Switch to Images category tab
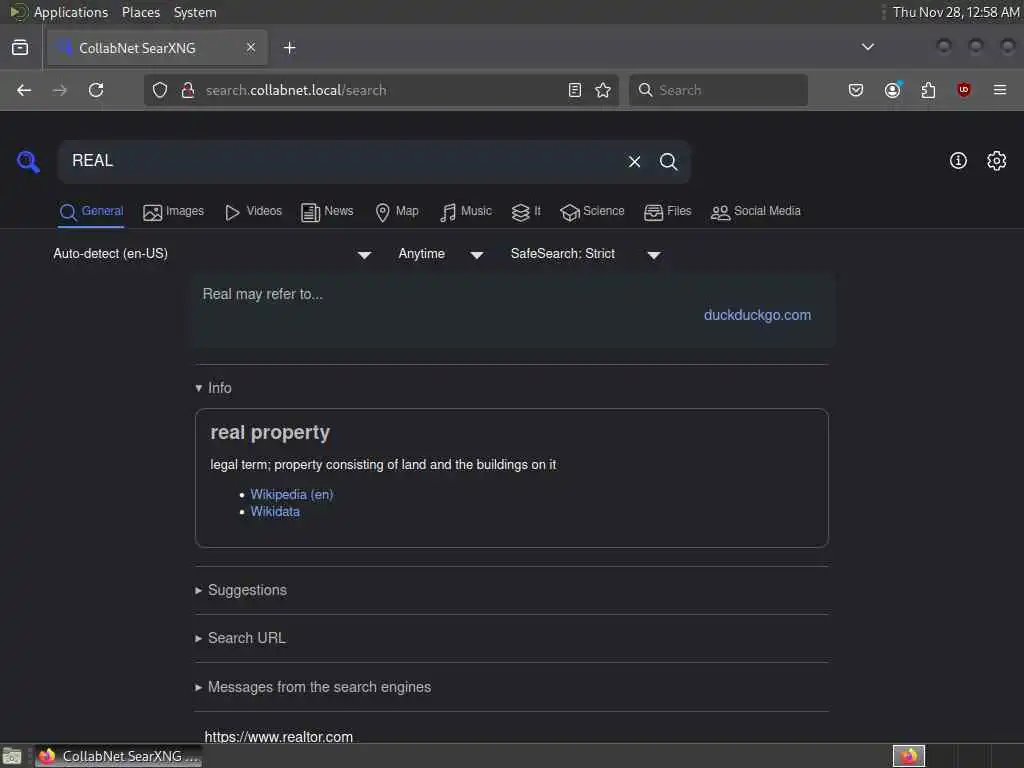The width and height of the screenshot is (1024, 768). coord(173,212)
